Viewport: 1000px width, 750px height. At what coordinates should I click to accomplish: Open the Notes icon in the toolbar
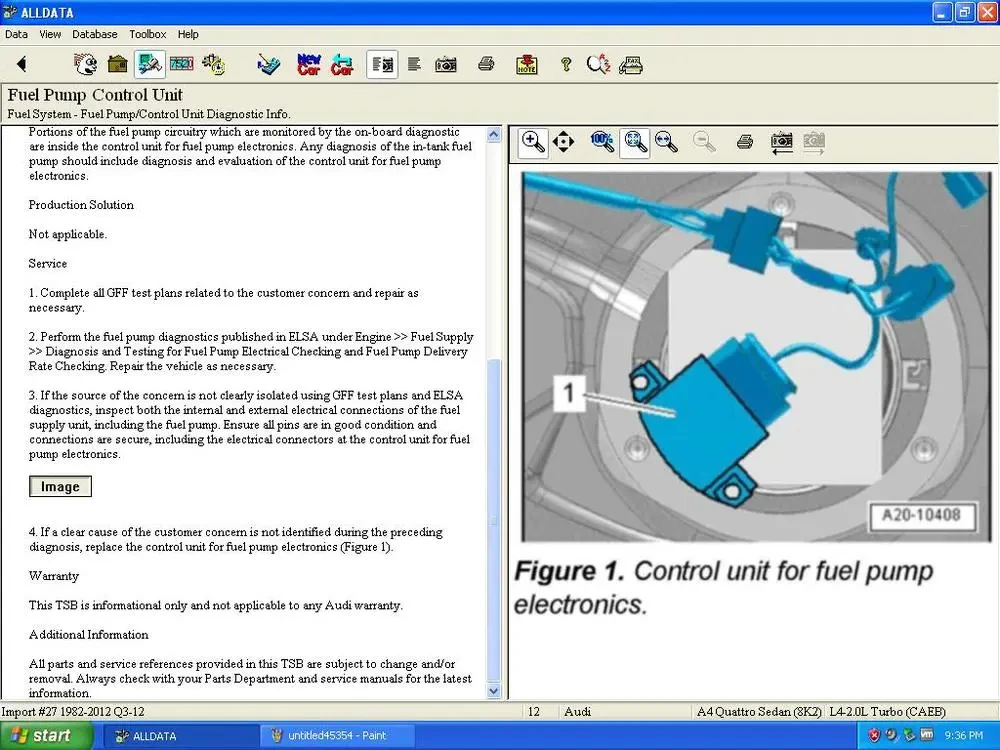click(527, 63)
